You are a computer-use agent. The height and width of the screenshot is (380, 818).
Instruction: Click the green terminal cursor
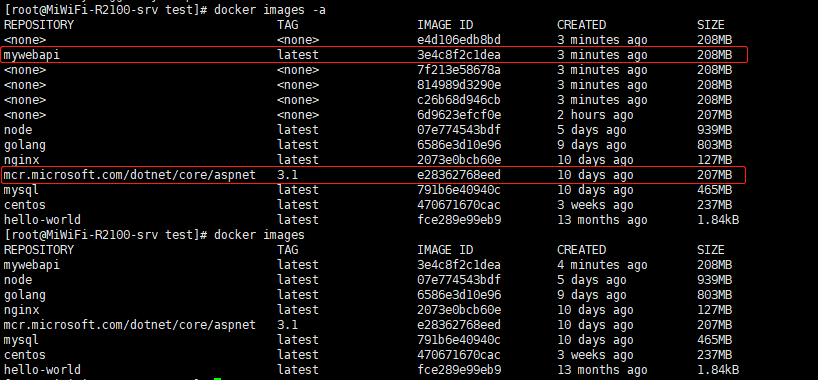click(x=218, y=378)
